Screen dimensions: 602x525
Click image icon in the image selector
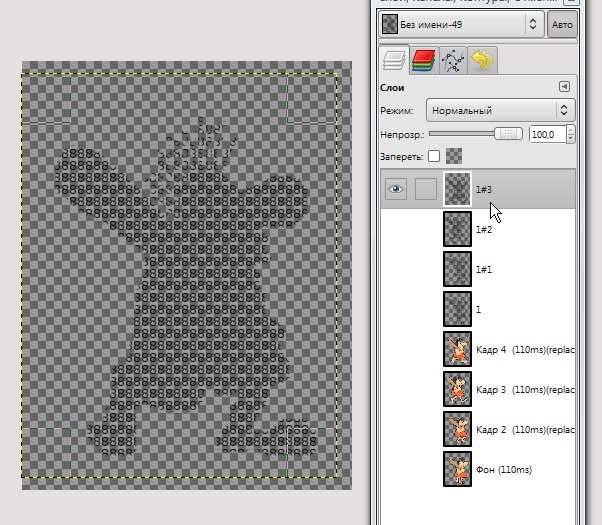click(390, 24)
